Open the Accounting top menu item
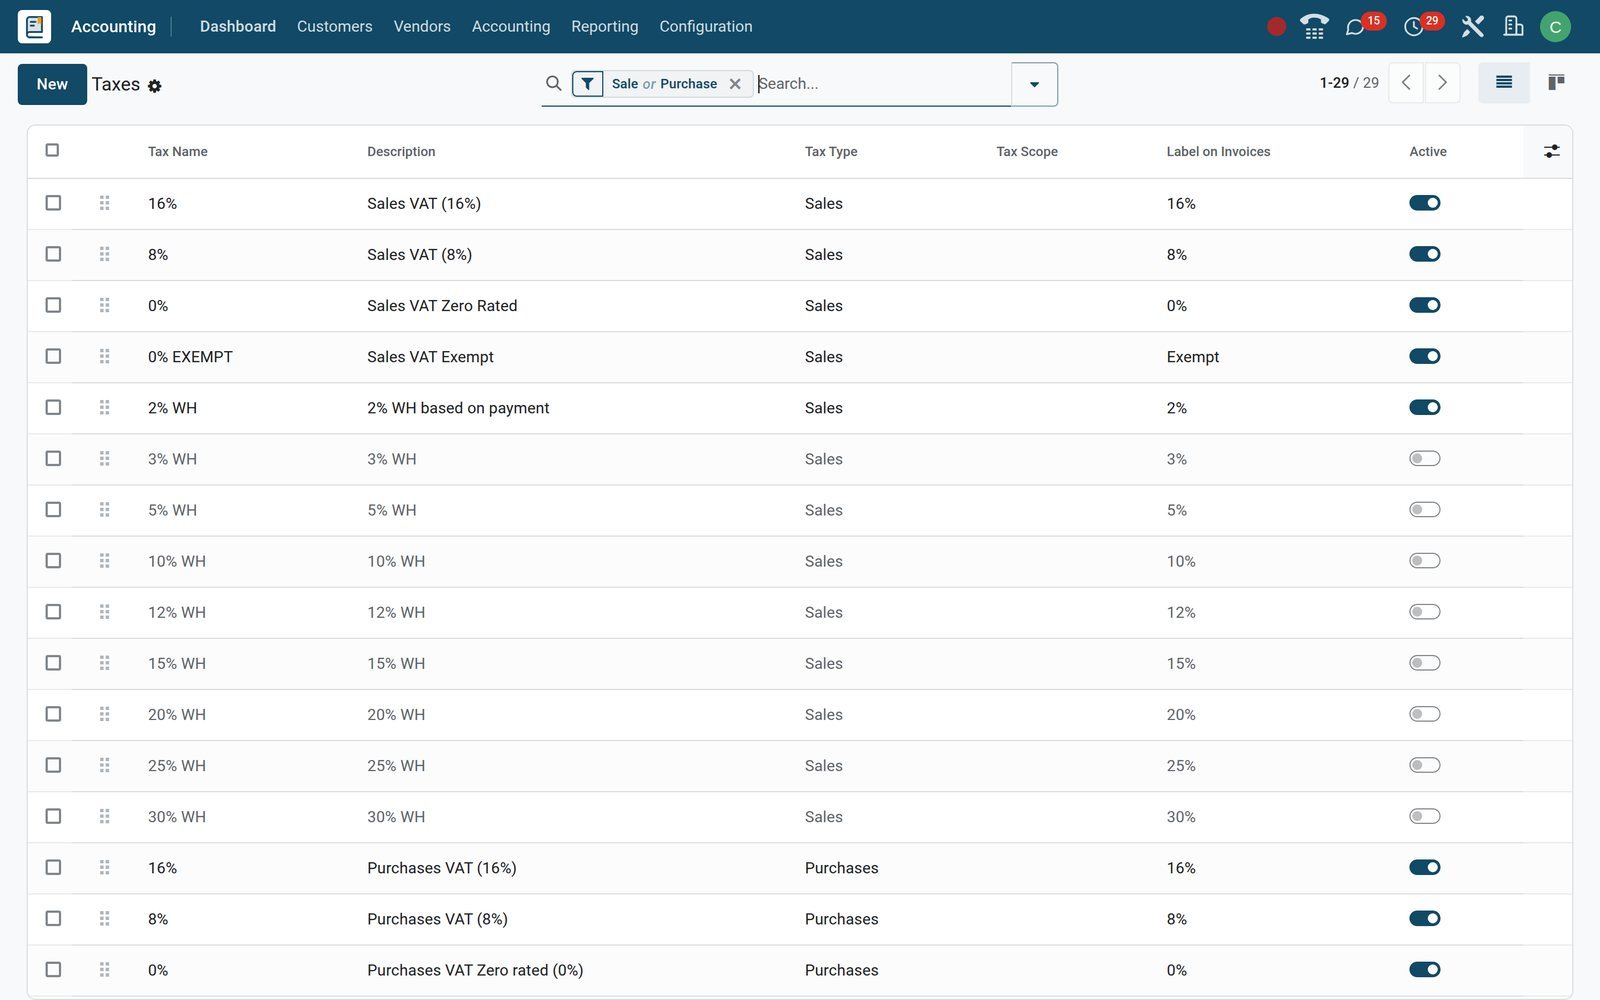The width and height of the screenshot is (1600, 1000). coord(511,26)
